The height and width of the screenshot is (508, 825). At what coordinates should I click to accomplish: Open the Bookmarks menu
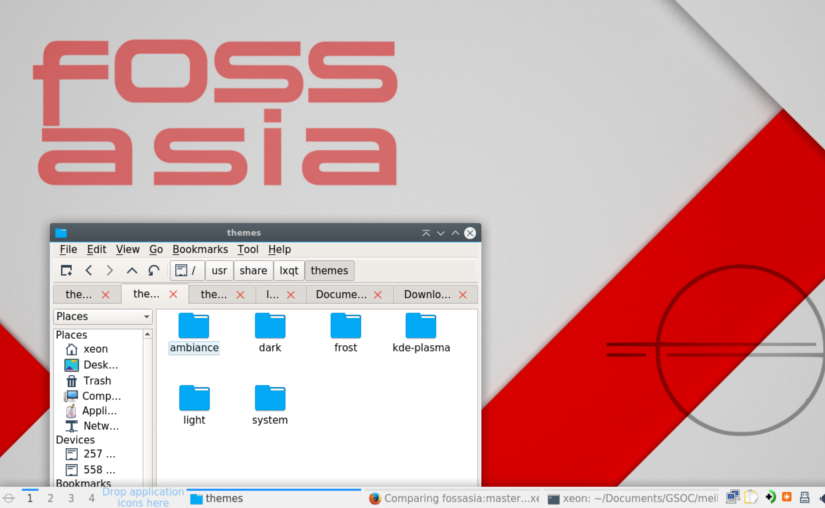click(200, 250)
